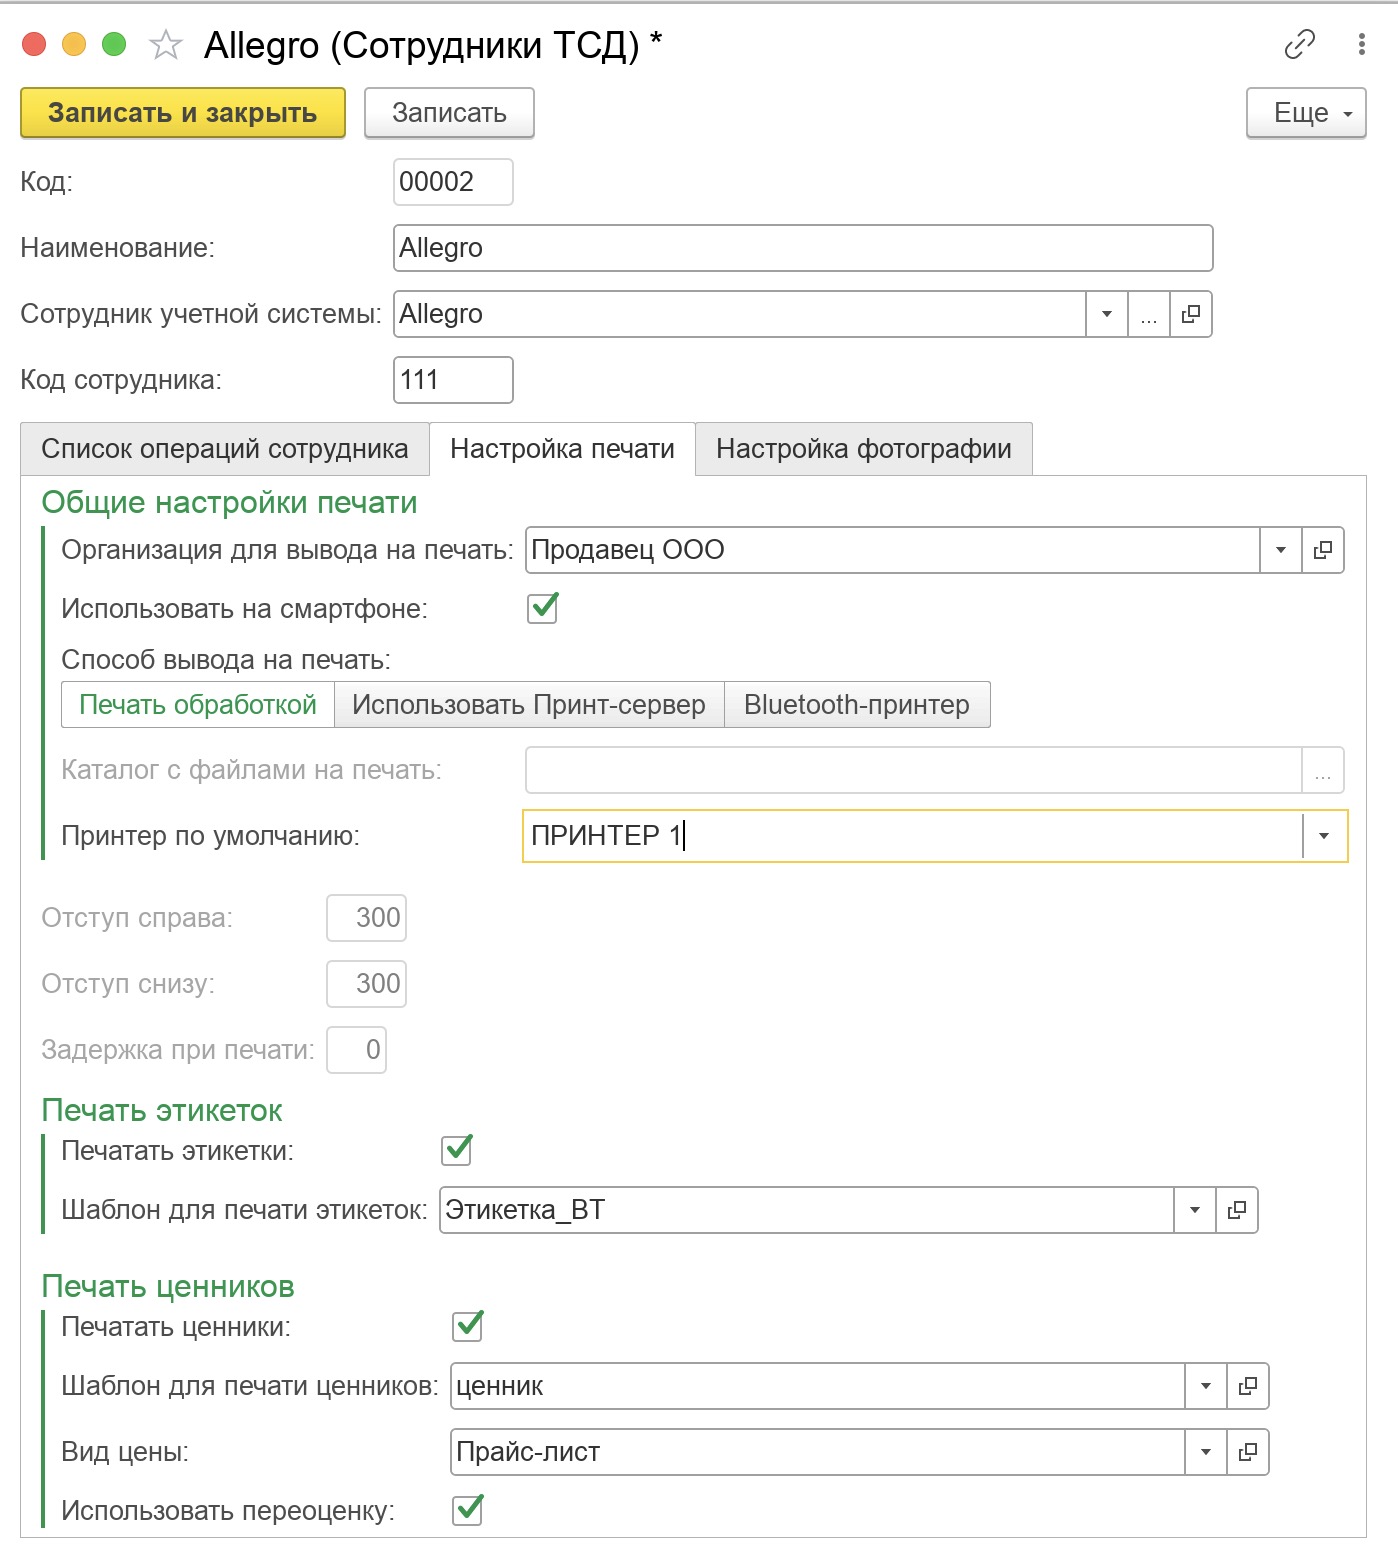
Task: Select Bluetooth-принтер output method
Action: click(x=857, y=705)
